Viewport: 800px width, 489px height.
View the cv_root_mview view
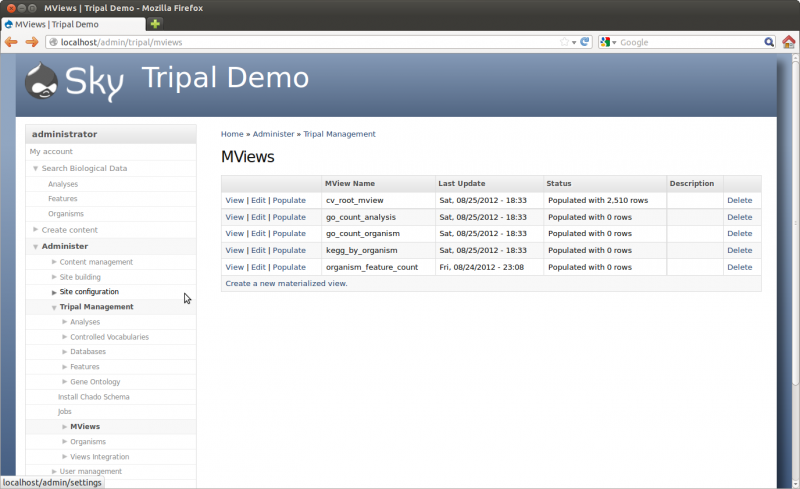coord(235,200)
